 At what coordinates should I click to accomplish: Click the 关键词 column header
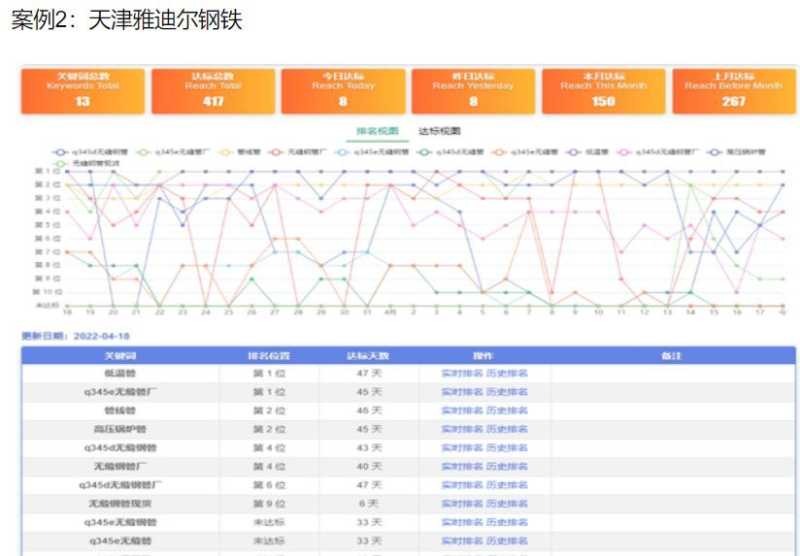(120, 356)
